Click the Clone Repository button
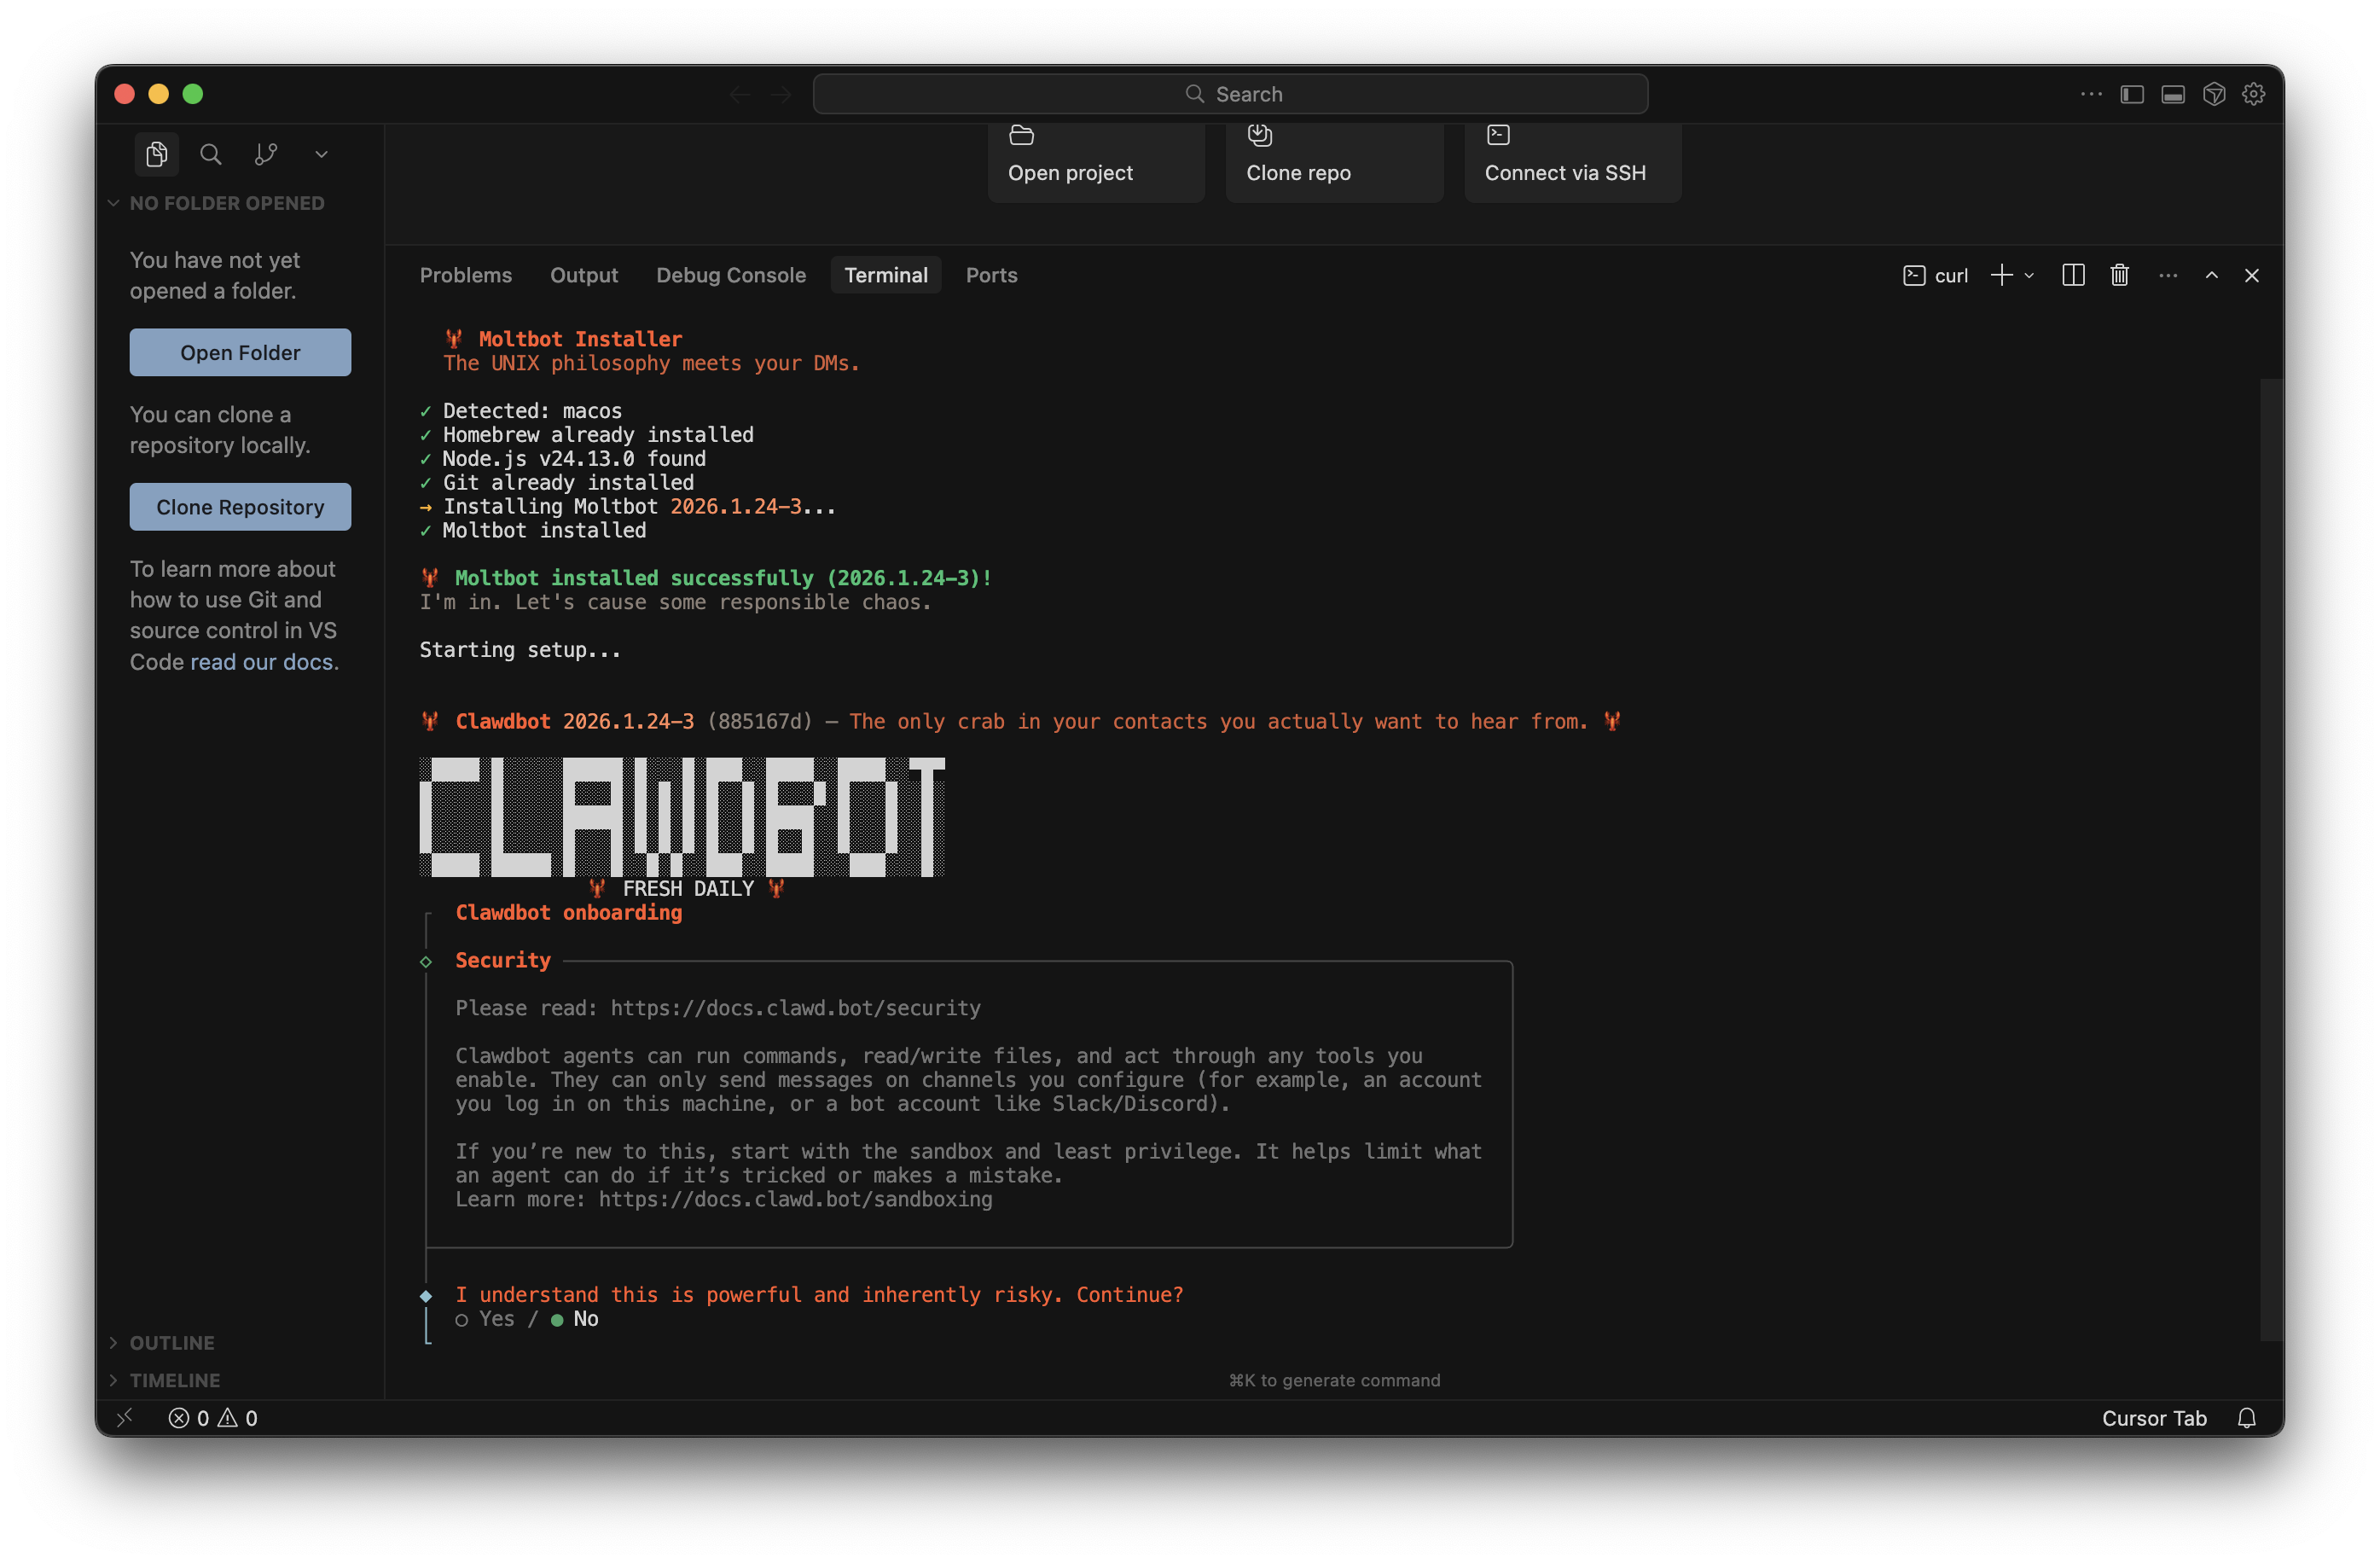This screenshot has width=2380, height=1563. click(x=240, y=507)
